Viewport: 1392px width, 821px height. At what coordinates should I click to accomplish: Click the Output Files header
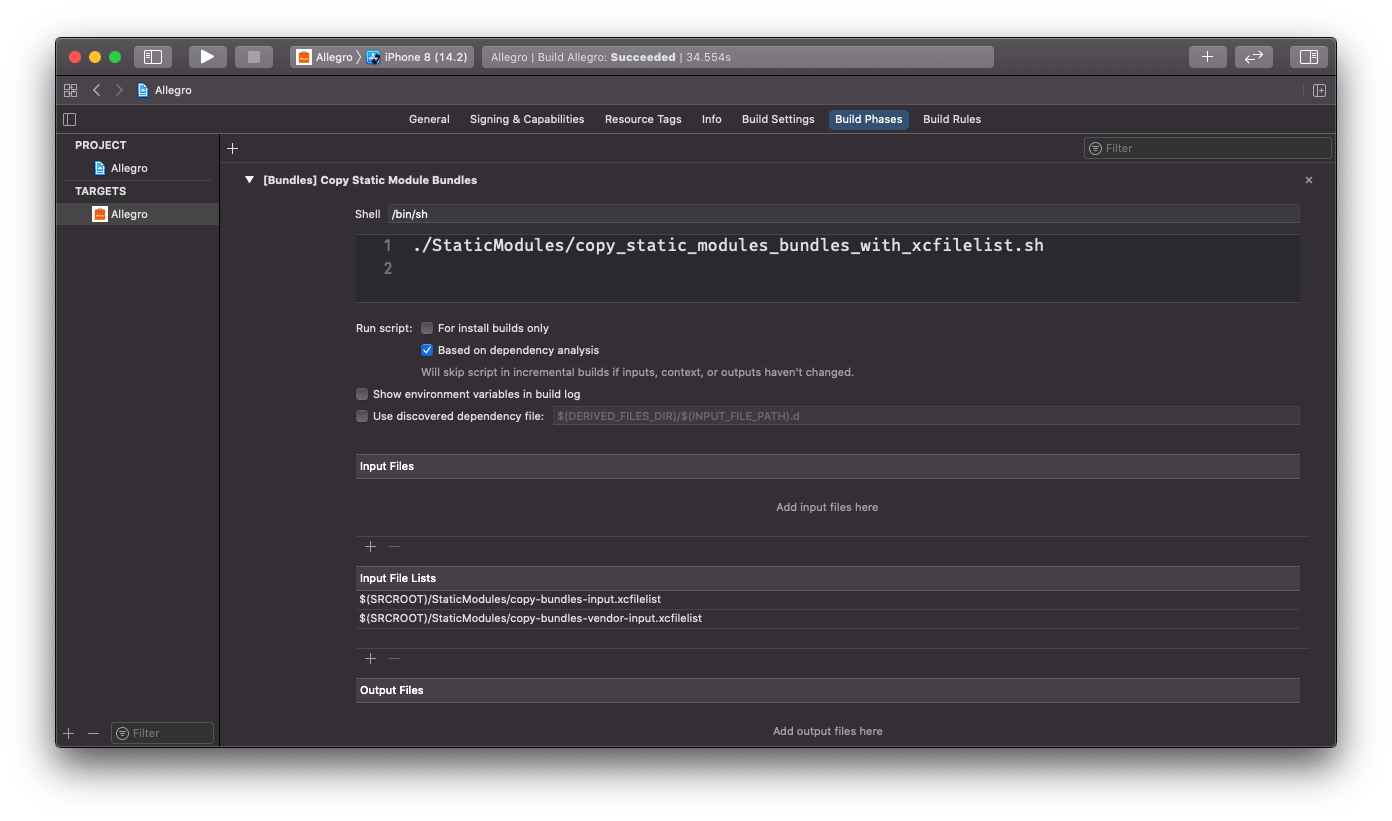828,690
